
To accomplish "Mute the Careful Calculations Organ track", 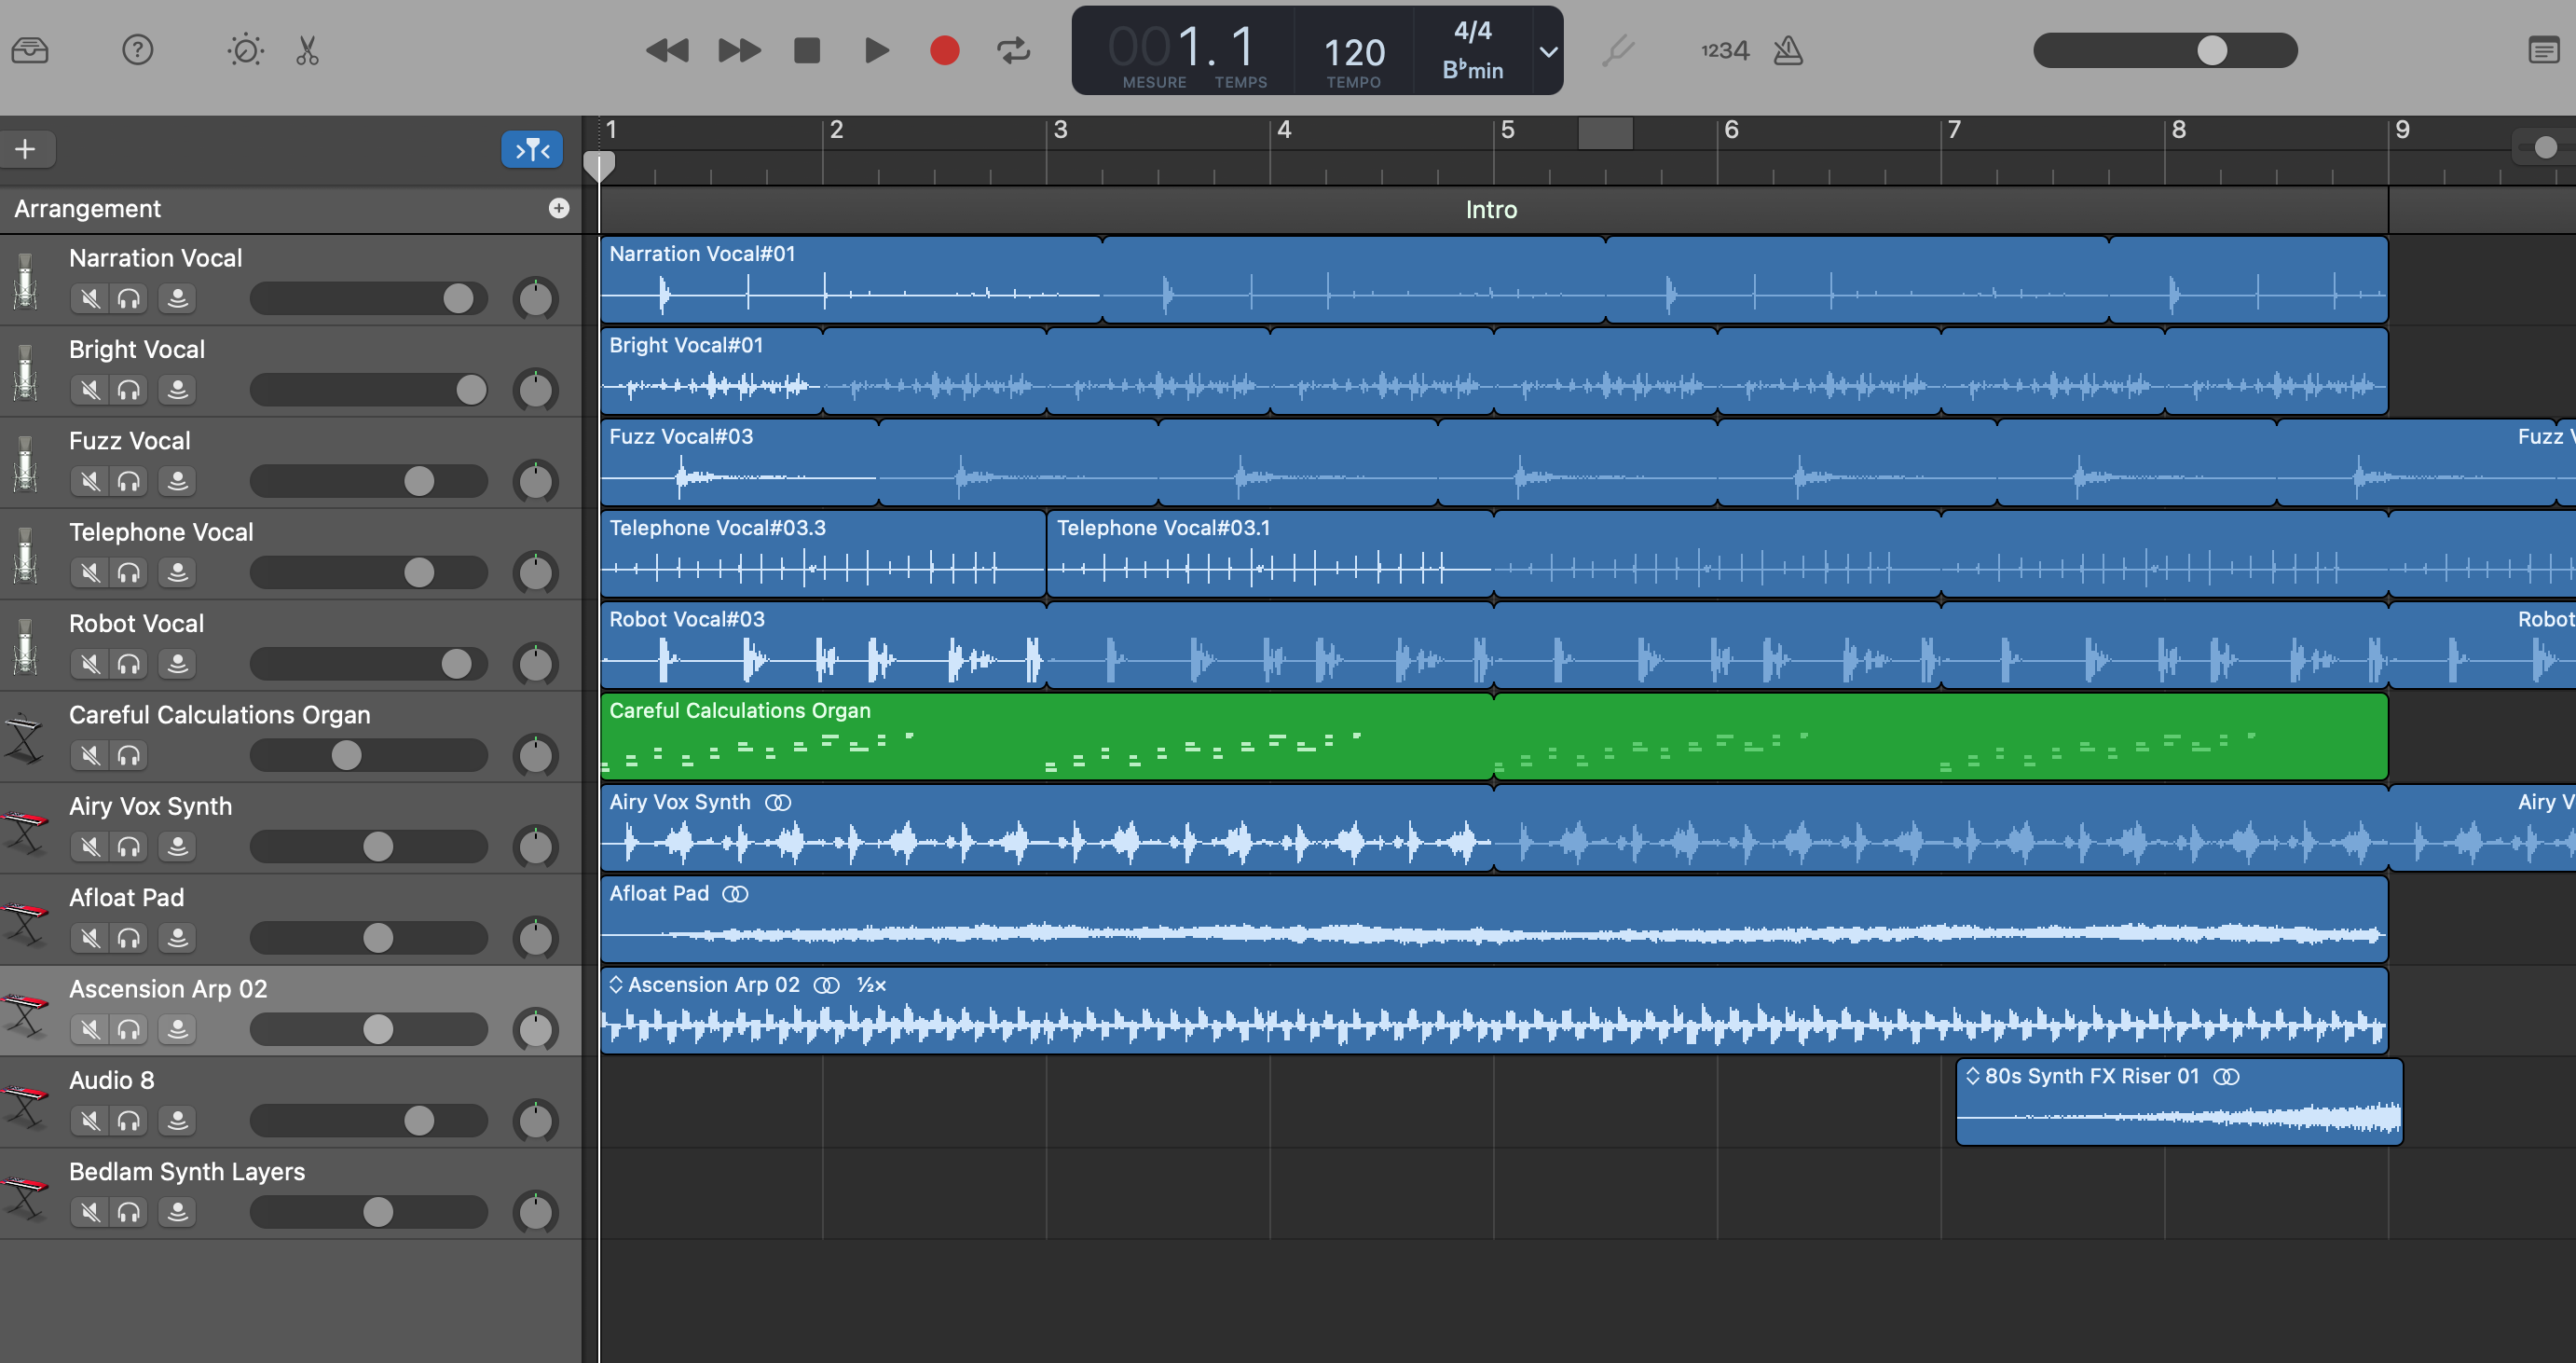I will (x=90, y=755).
